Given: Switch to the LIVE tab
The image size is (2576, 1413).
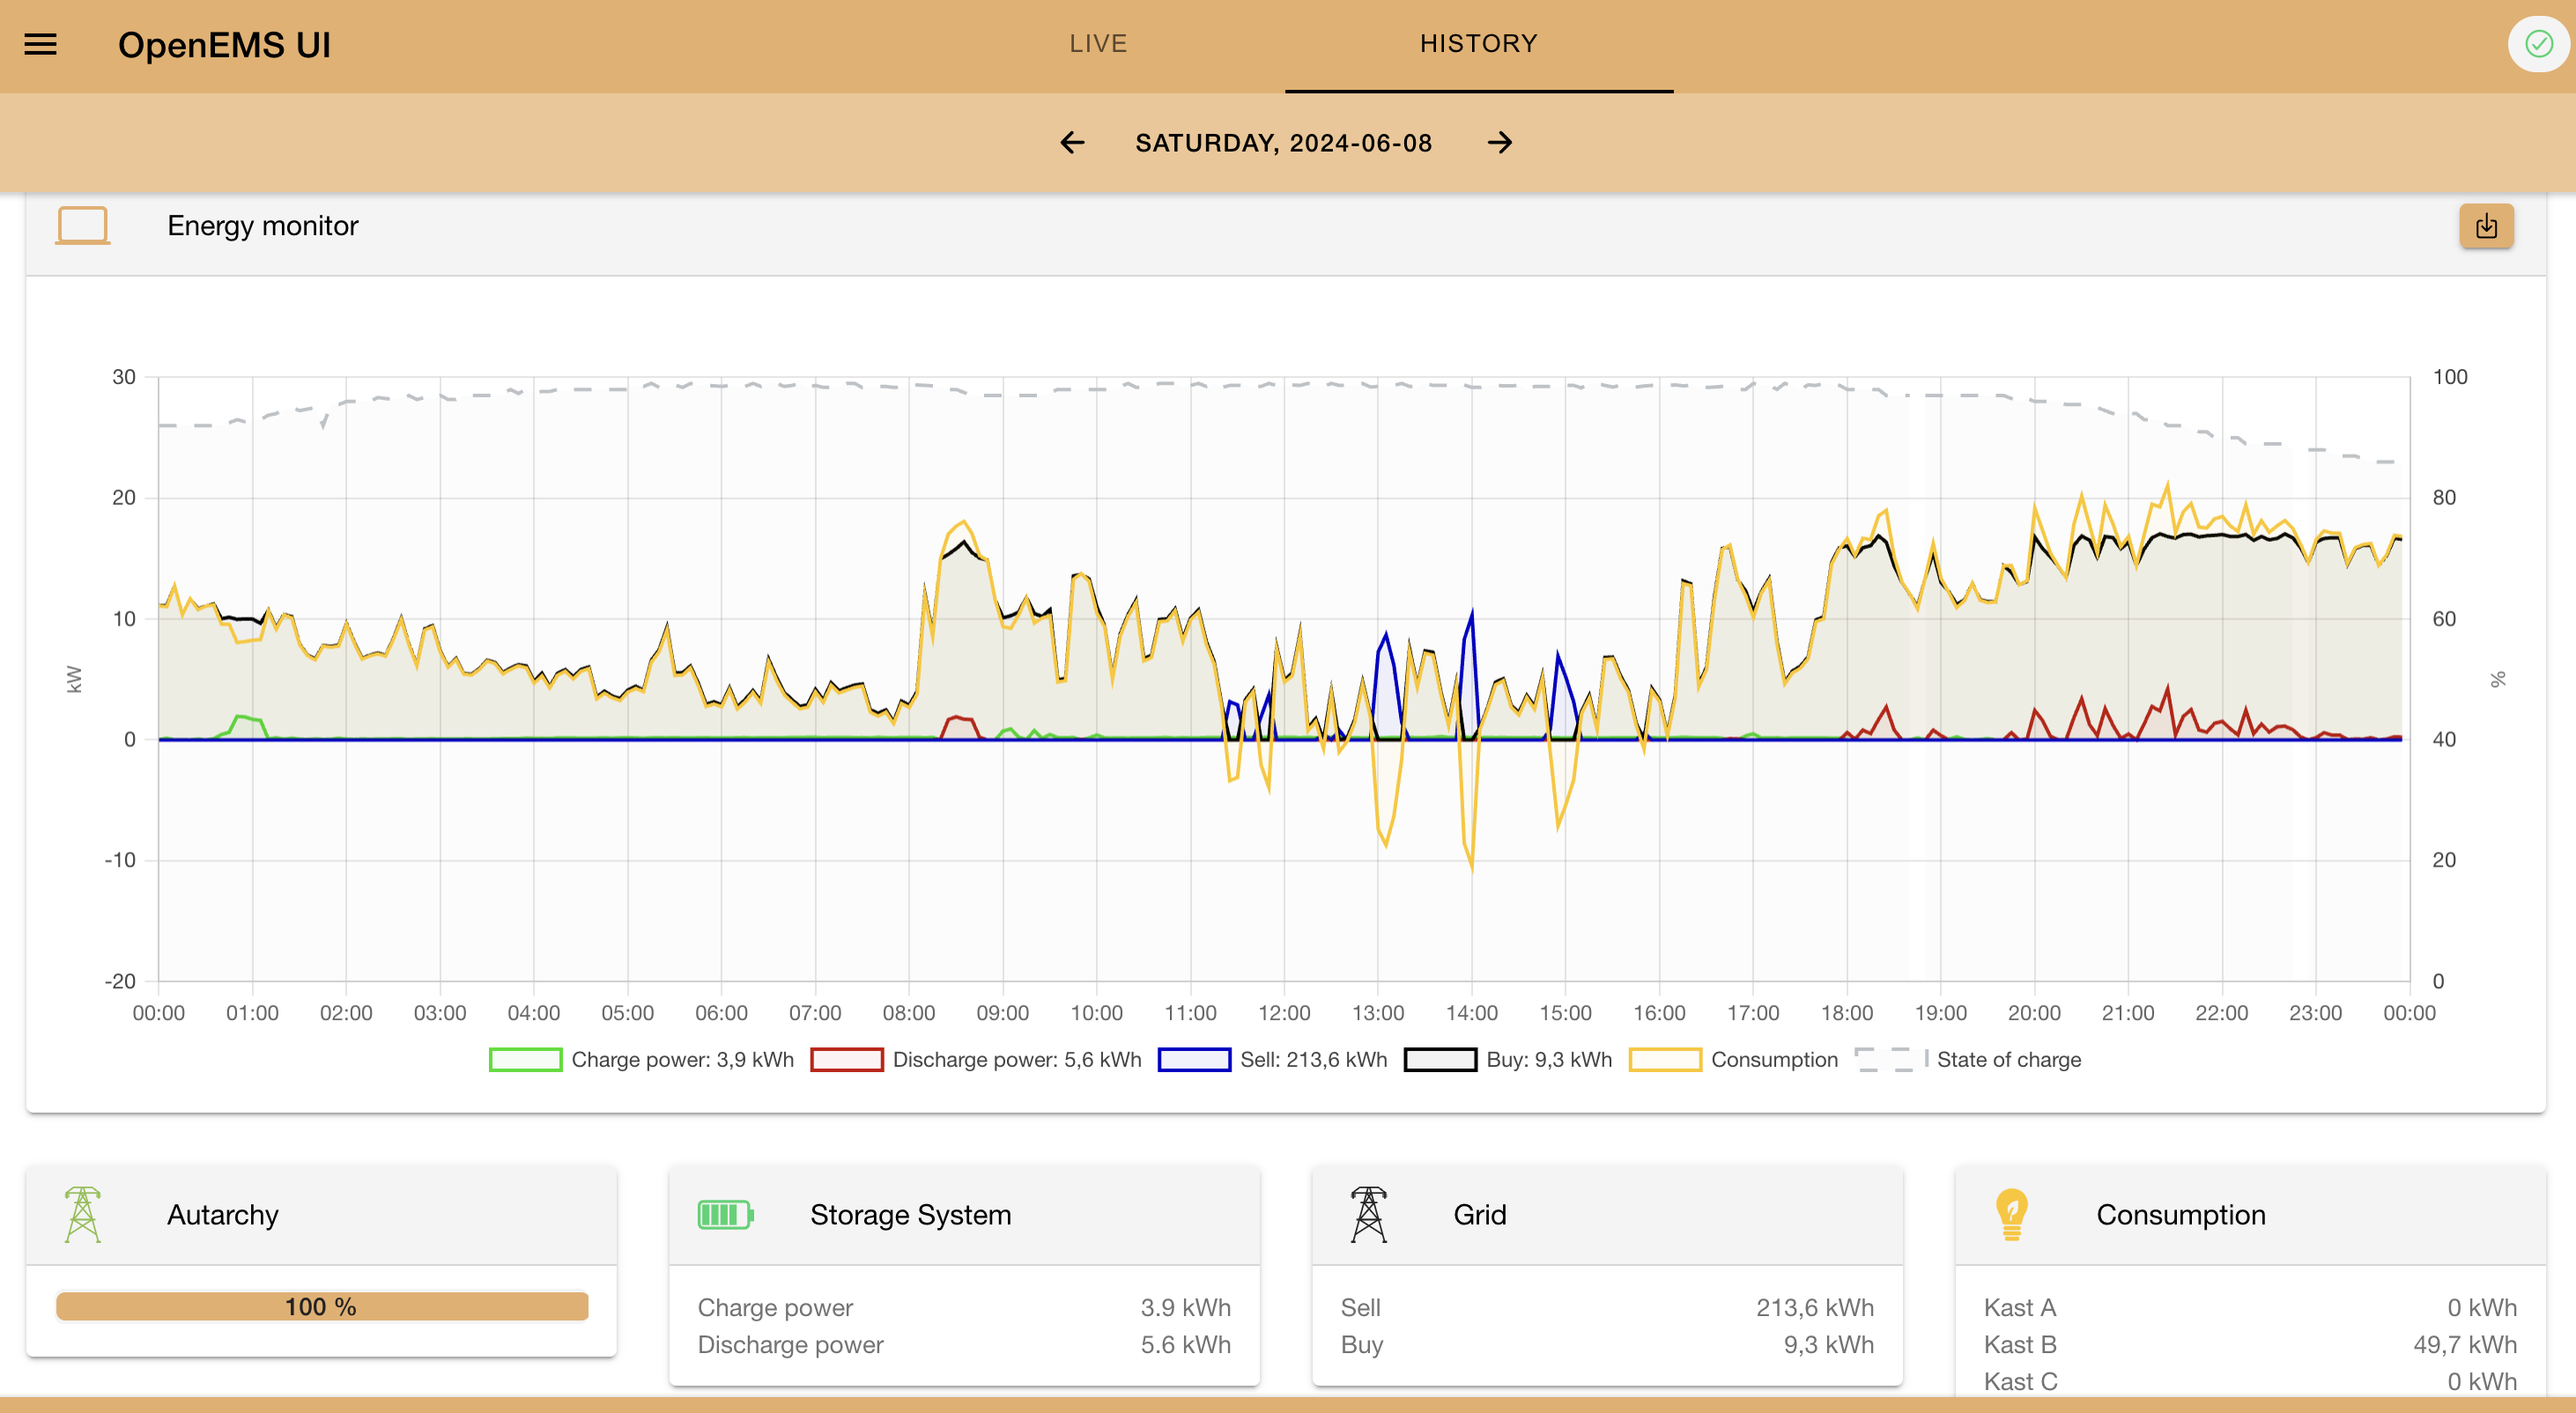Looking at the screenshot, I should click(1098, 44).
